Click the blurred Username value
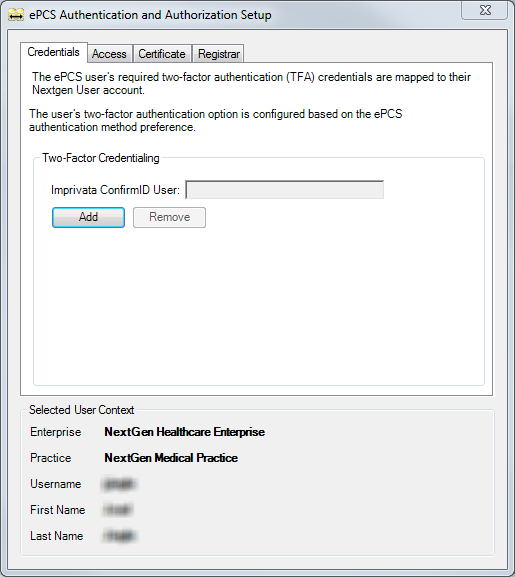Viewport: 515px width, 577px height. pyautogui.click(x=119, y=484)
